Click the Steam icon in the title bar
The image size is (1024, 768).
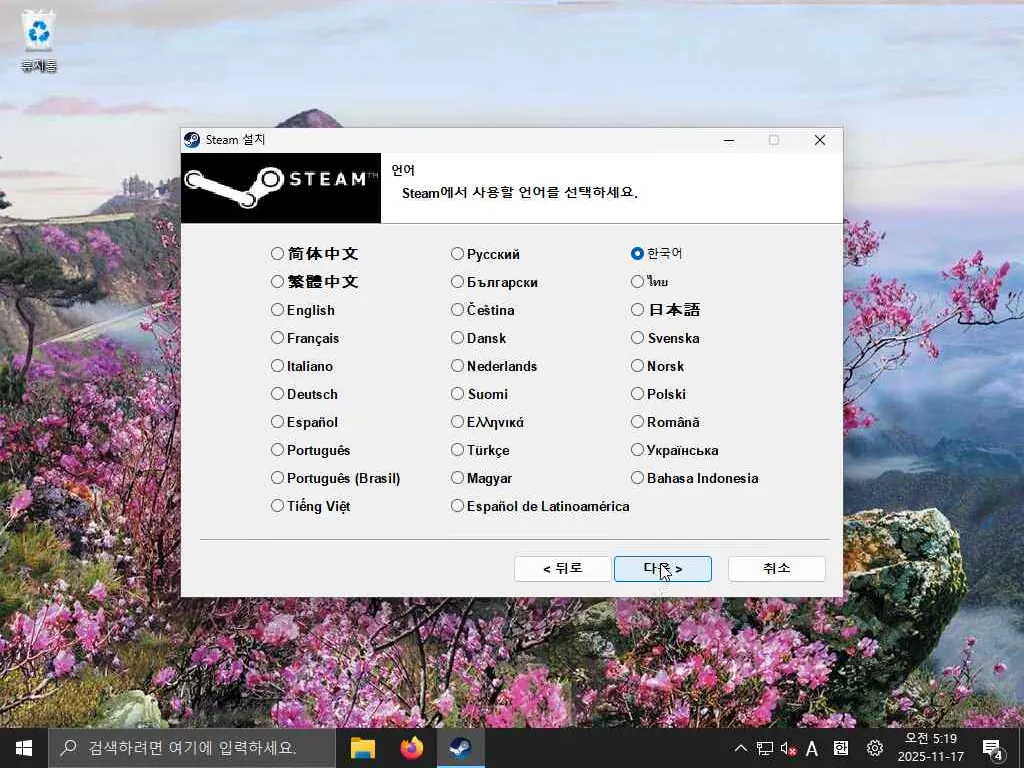[x=192, y=140]
